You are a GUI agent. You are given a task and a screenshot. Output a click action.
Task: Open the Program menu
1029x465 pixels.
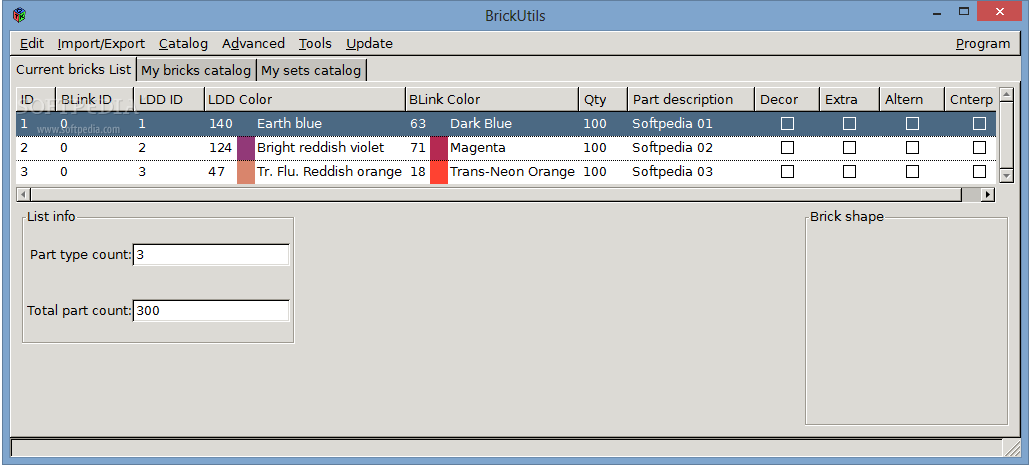[x=982, y=44]
